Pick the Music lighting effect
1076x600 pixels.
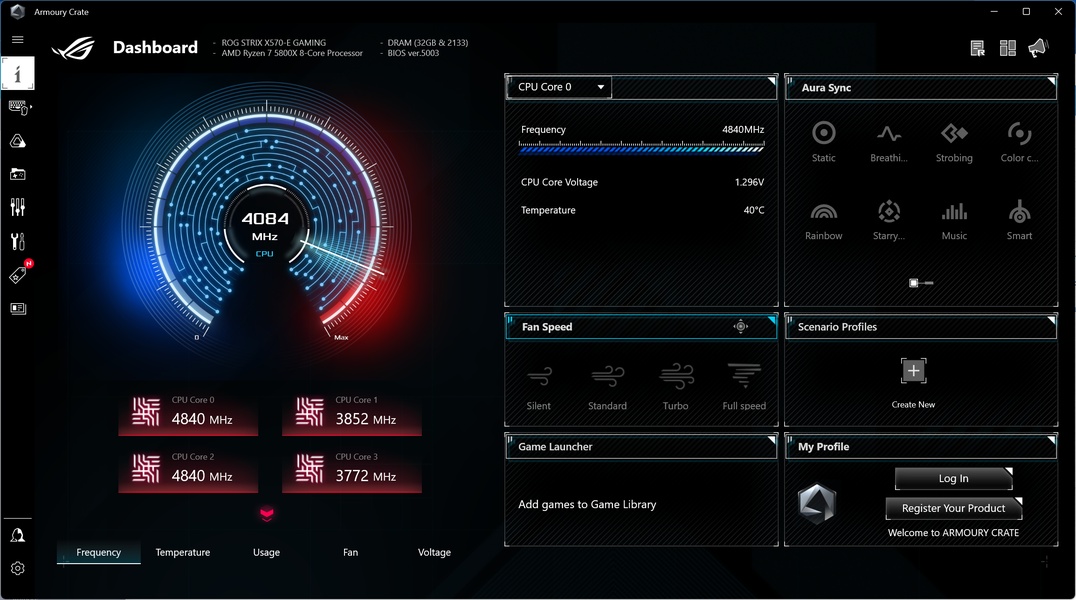[954, 220]
